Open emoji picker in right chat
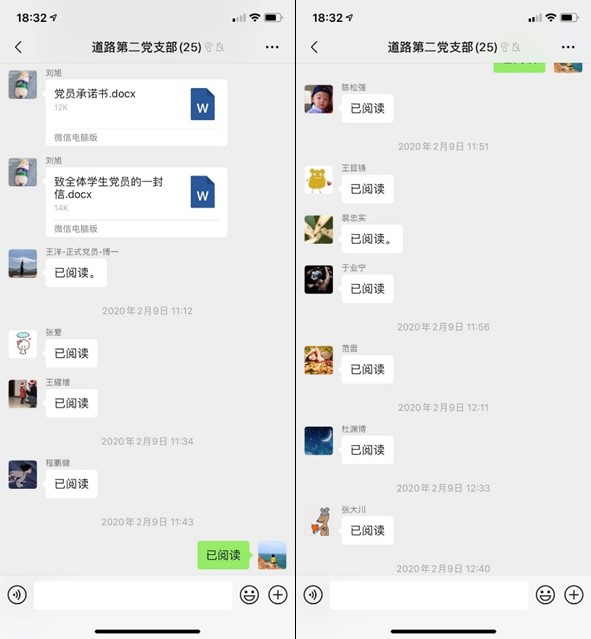 click(x=545, y=595)
